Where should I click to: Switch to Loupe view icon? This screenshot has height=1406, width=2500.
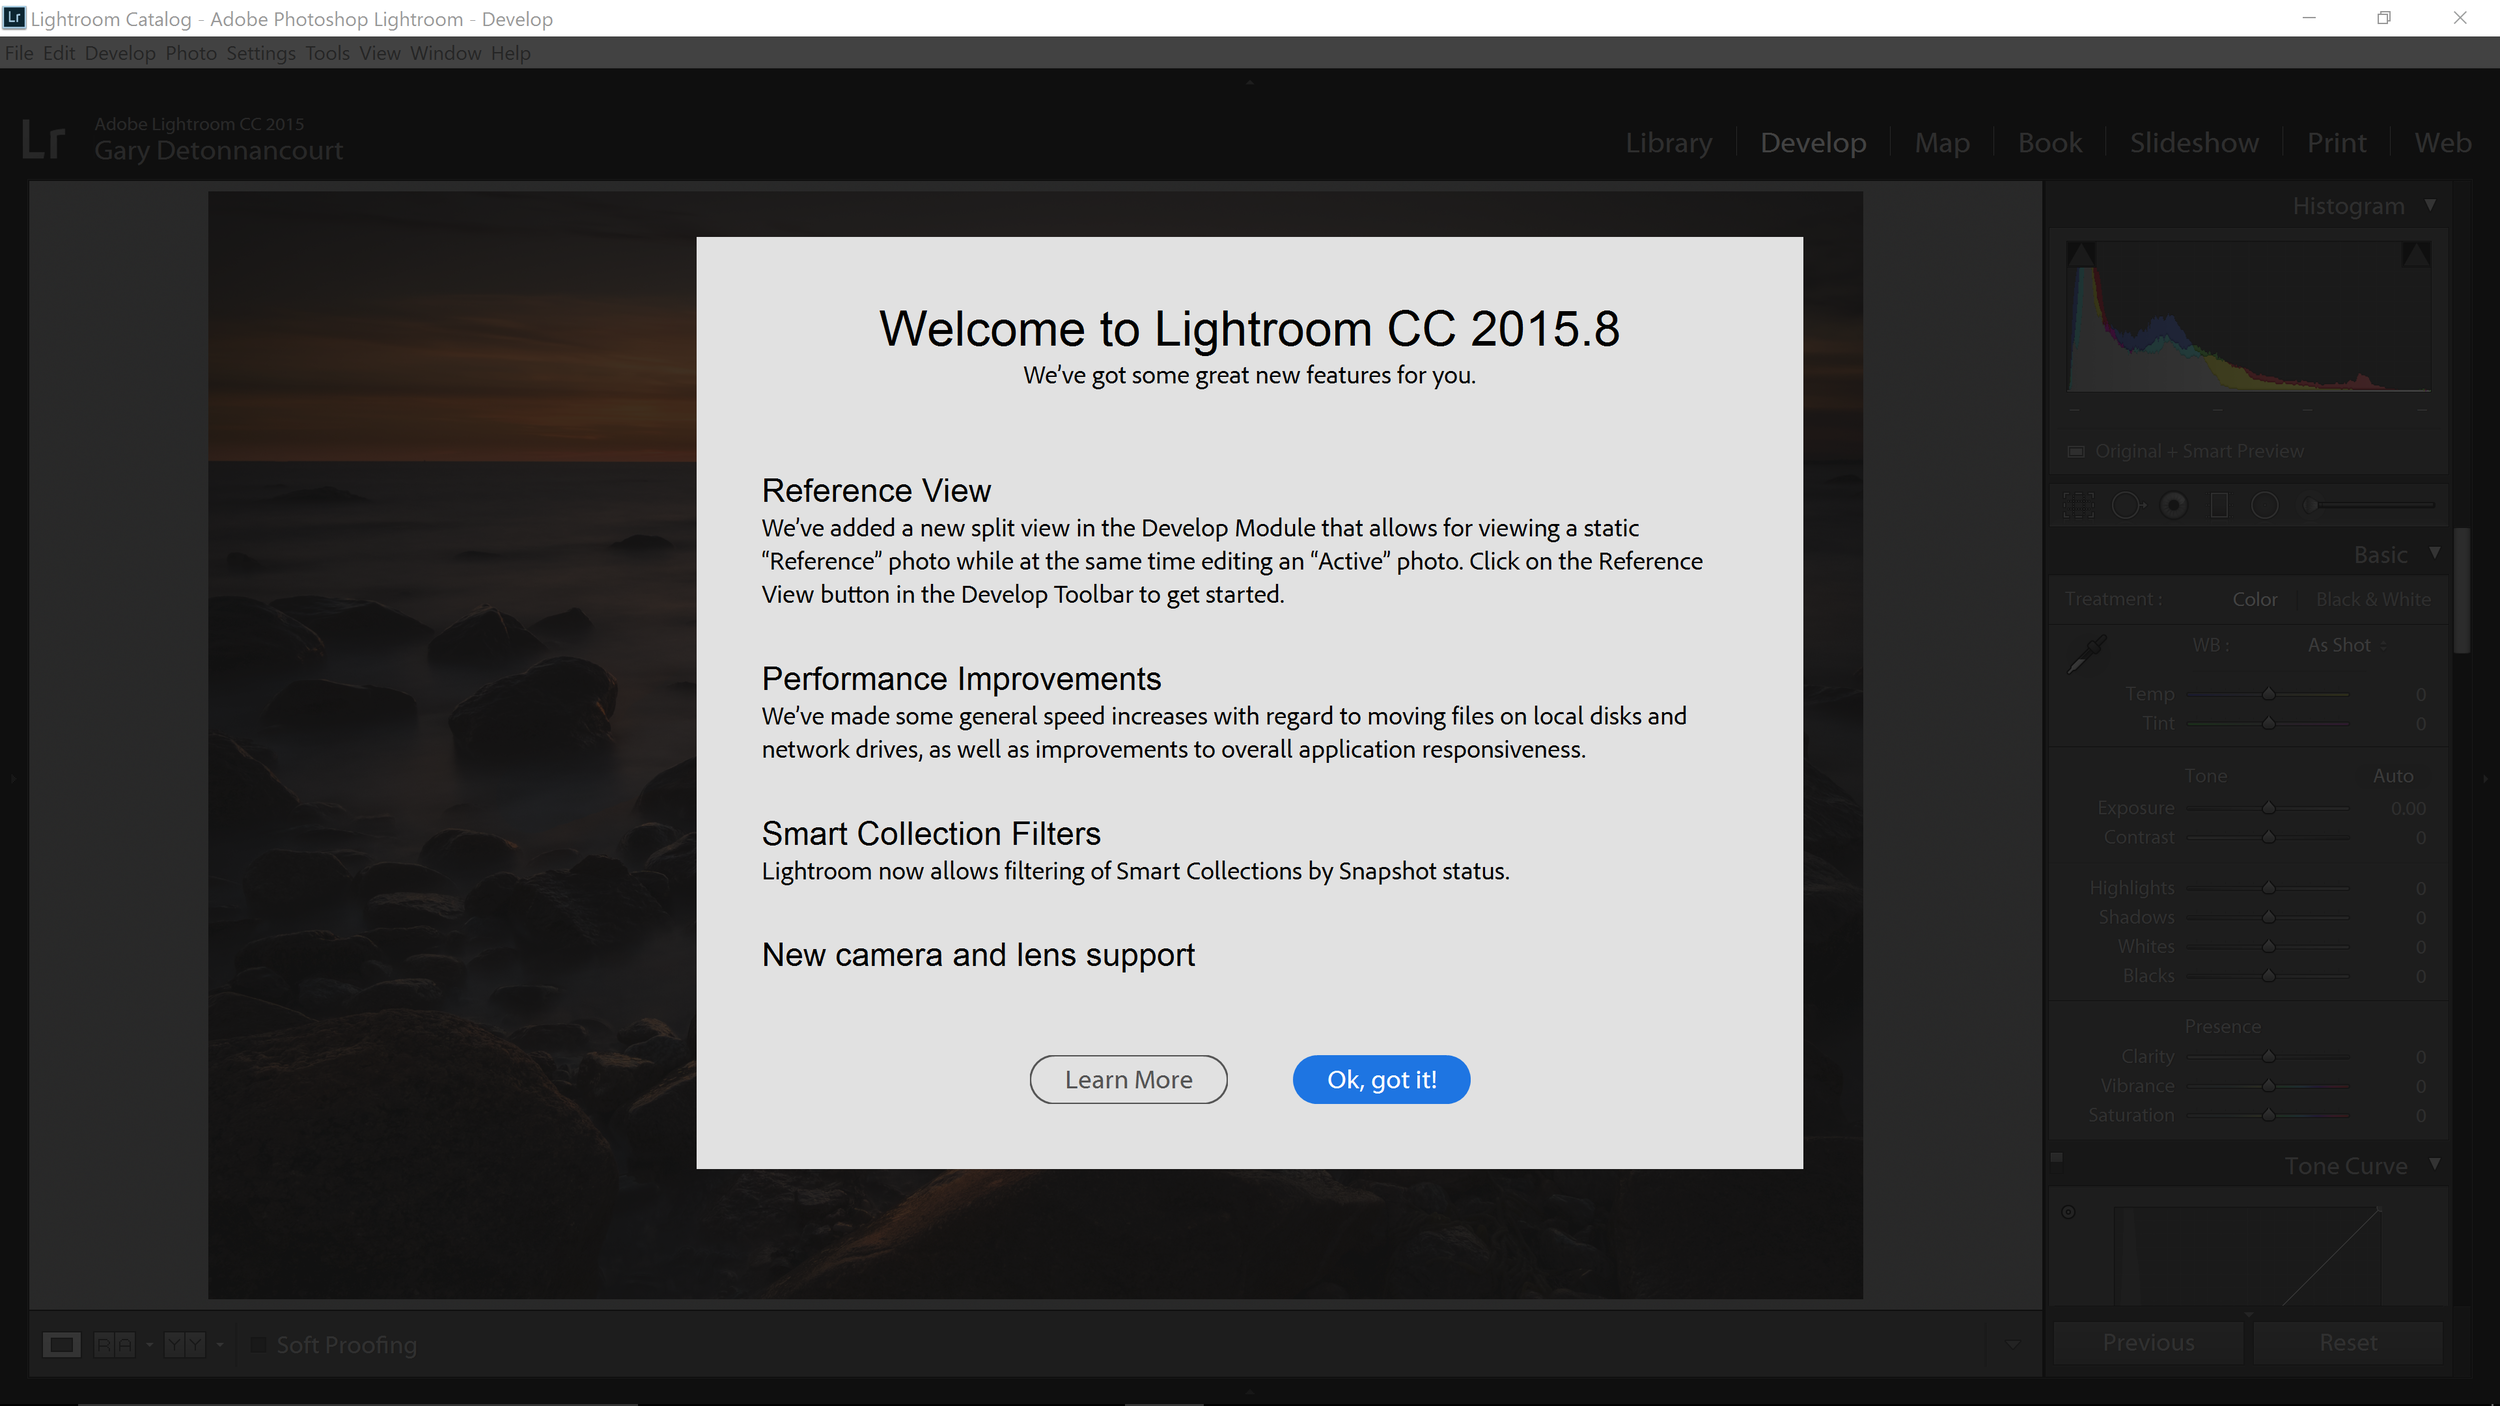tap(61, 1345)
